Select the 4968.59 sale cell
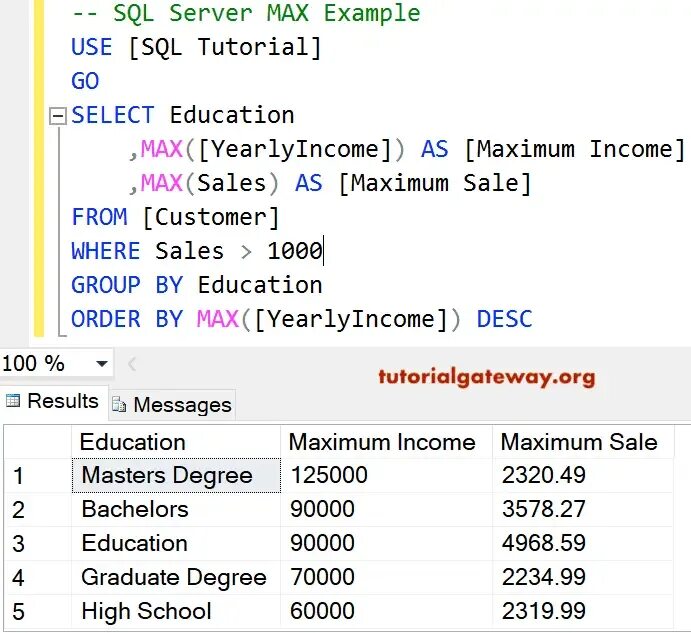 pos(583,544)
